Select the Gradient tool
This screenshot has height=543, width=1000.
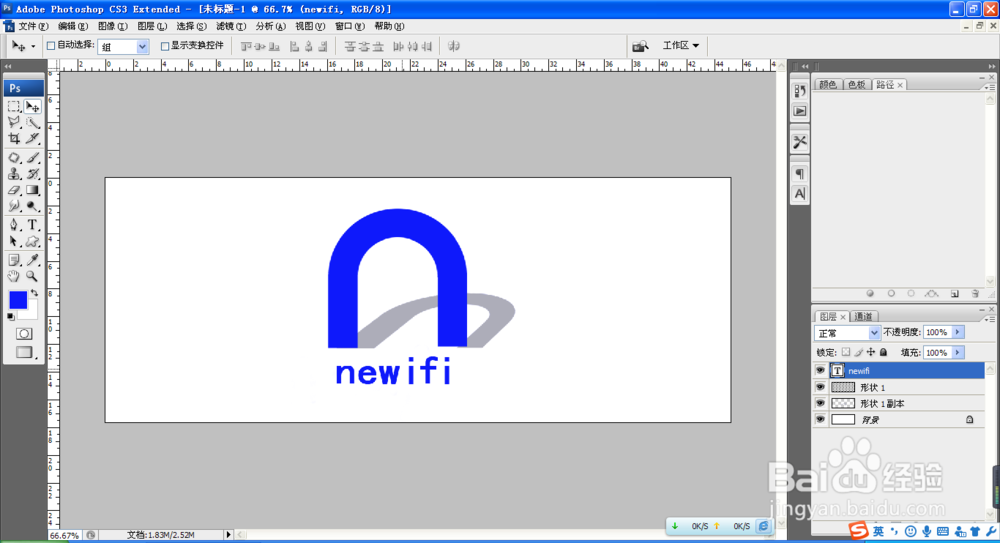pos(33,190)
